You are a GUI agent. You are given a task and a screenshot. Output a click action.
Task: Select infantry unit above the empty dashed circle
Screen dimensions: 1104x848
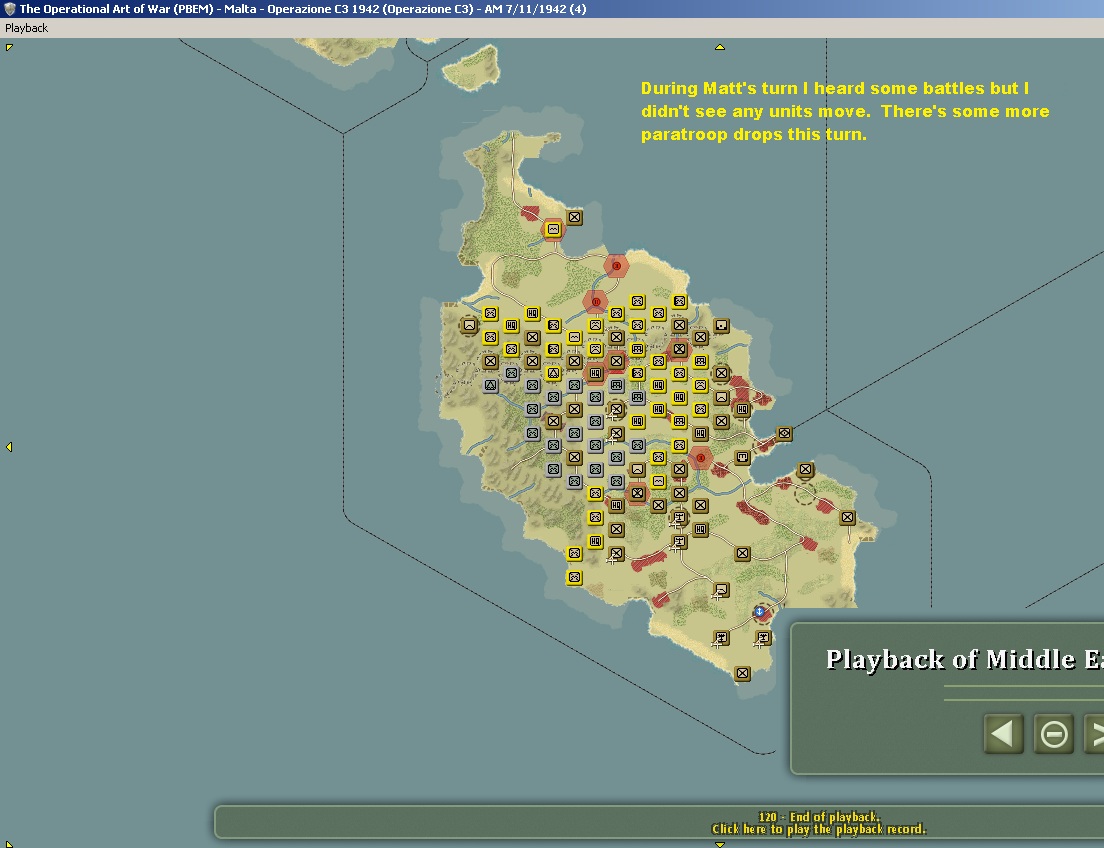(805, 469)
